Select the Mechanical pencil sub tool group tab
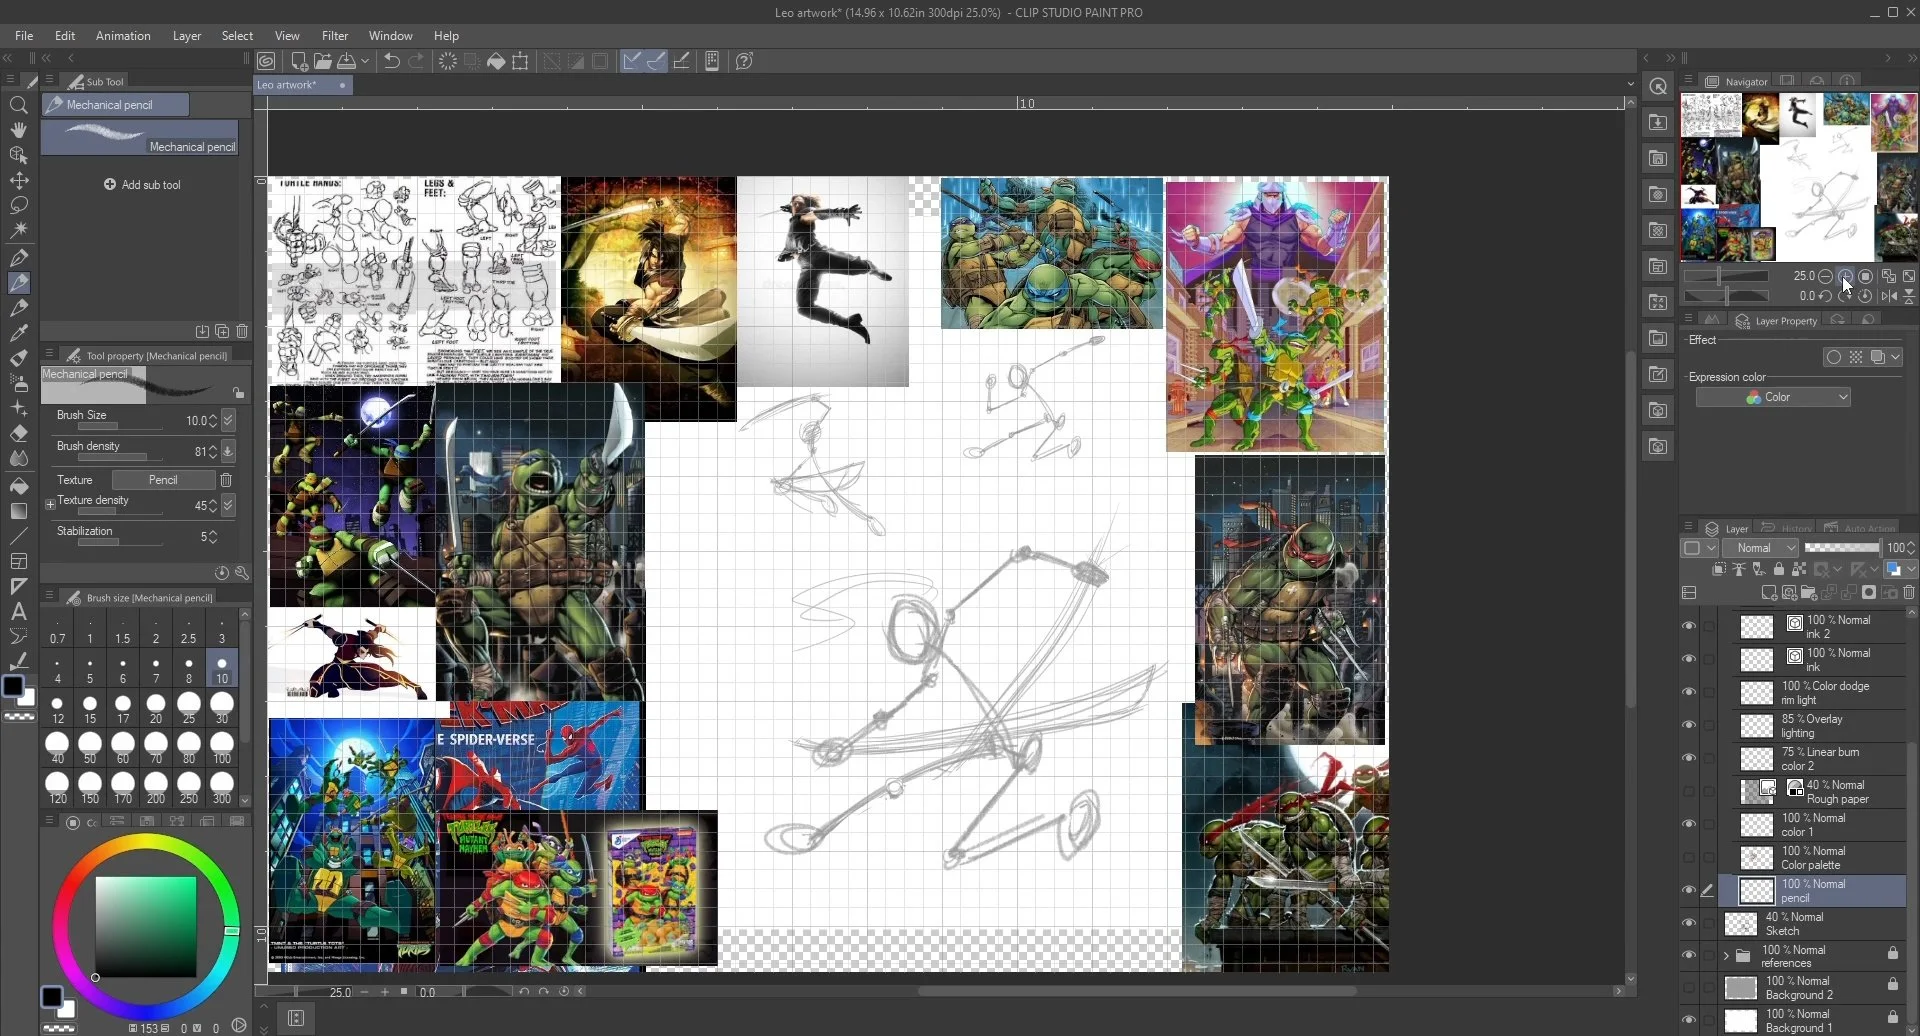This screenshot has height=1036, width=1920. (115, 104)
